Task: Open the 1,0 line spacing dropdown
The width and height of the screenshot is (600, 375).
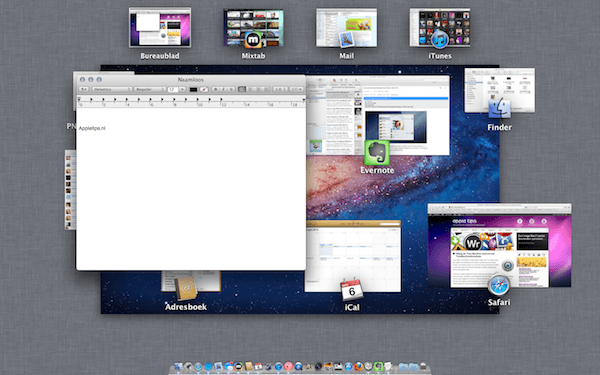Action: (x=280, y=89)
